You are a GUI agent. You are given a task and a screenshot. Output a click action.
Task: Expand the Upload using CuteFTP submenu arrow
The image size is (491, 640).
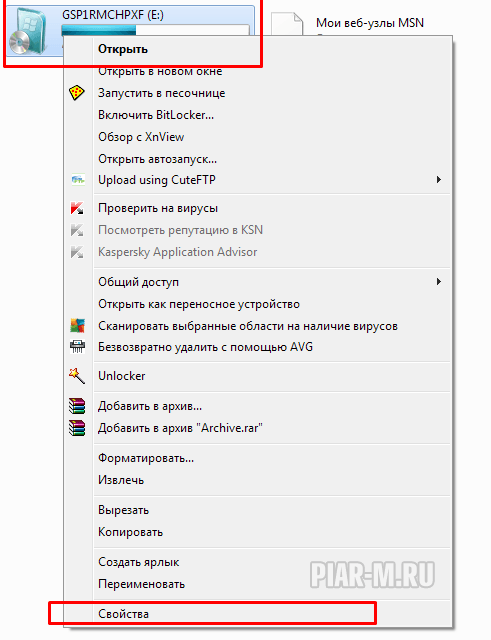438,180
